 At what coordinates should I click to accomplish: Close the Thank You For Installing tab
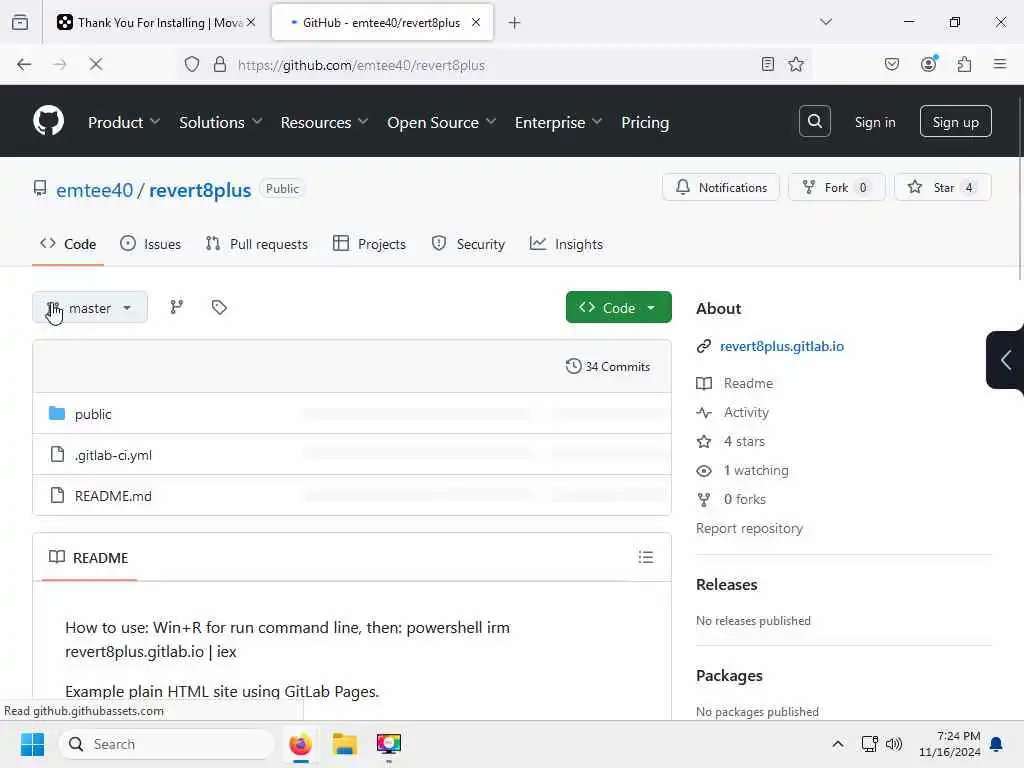(x=251, y=22)
